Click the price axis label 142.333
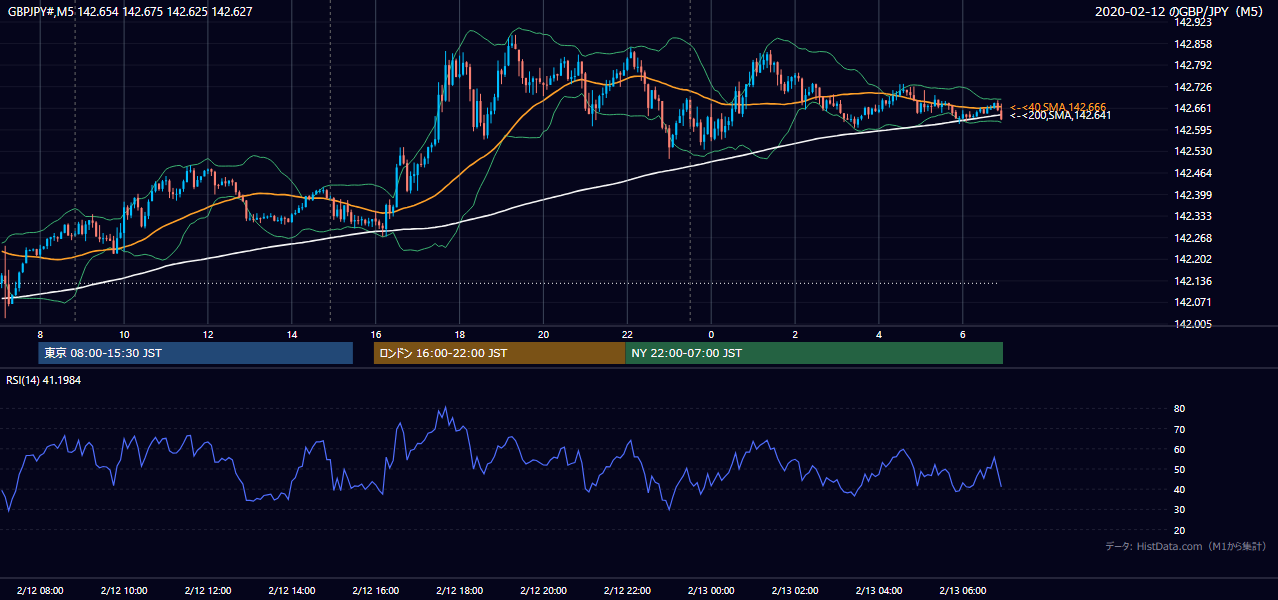Image resolution: width=1278 pixels, height=600 pixels. pyautogui.click(x=1193, y=216)
